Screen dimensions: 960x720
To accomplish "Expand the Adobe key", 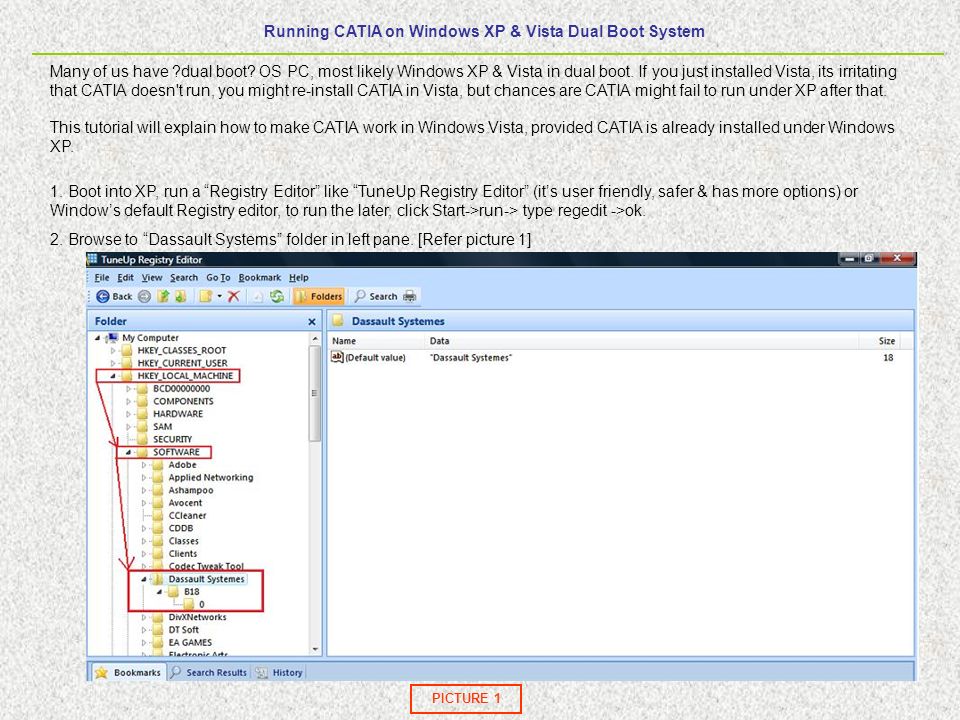I will [143, 465].
